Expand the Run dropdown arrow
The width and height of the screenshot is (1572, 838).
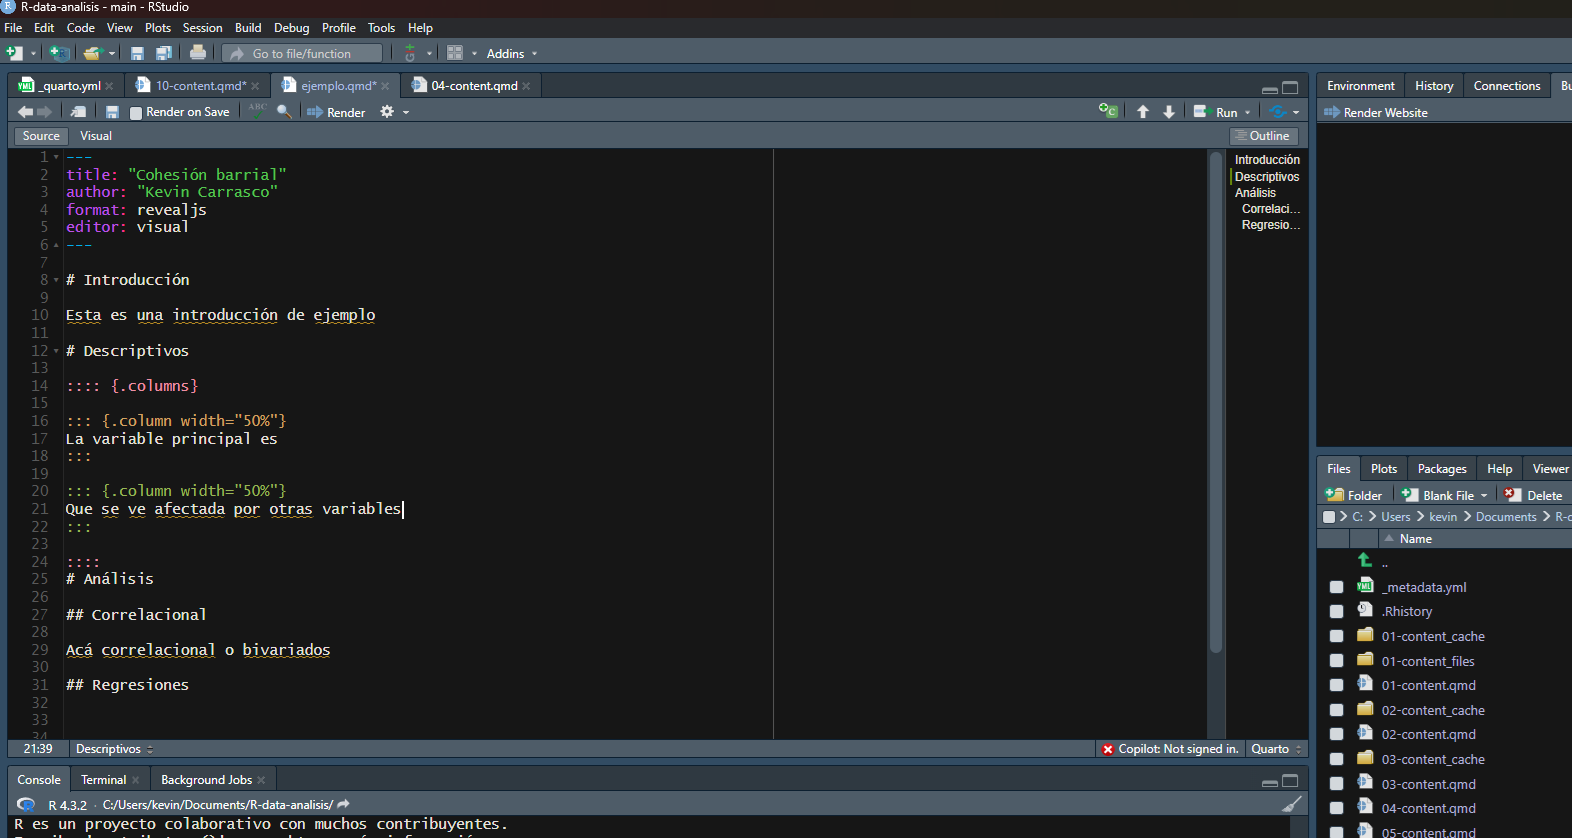coord(1248,113)
